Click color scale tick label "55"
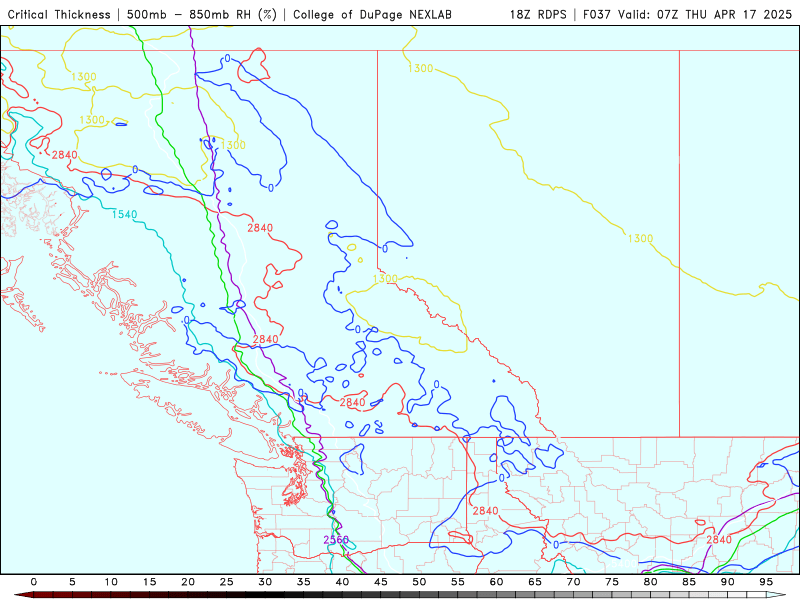 point(458,582)
